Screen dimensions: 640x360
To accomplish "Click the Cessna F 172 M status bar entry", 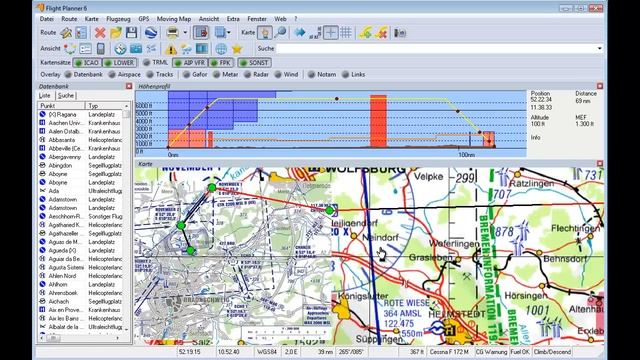I will 449,352.
